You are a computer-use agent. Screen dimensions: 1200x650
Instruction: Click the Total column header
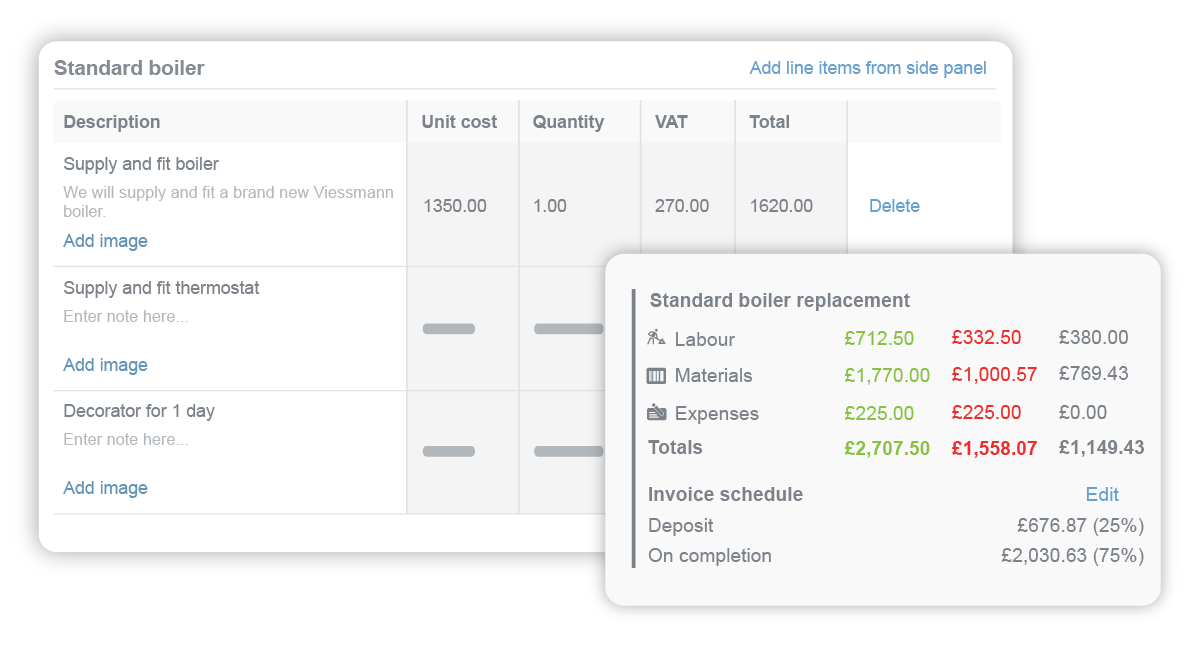coord(770,121)
